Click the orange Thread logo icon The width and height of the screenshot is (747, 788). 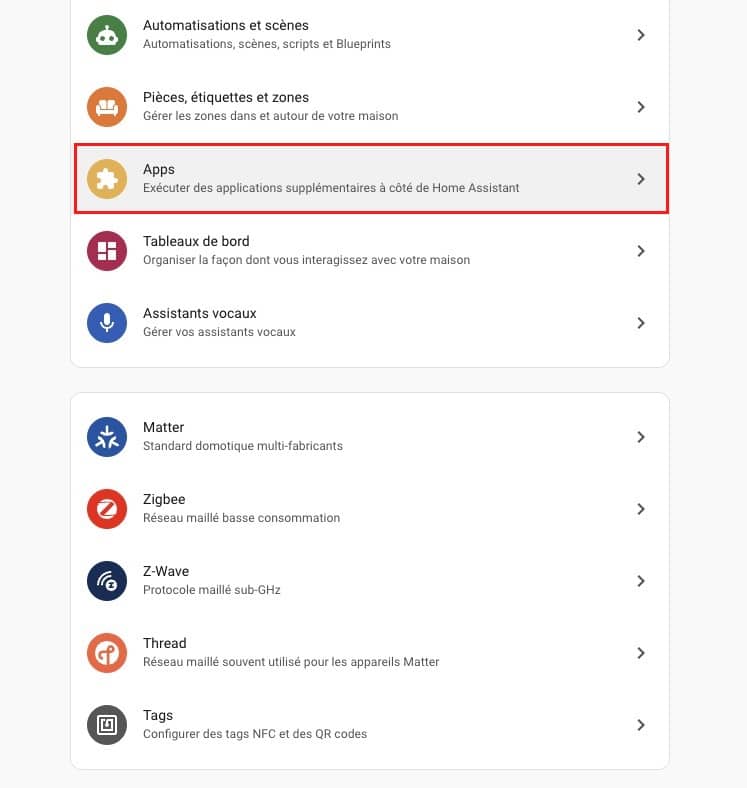point(106,653)
